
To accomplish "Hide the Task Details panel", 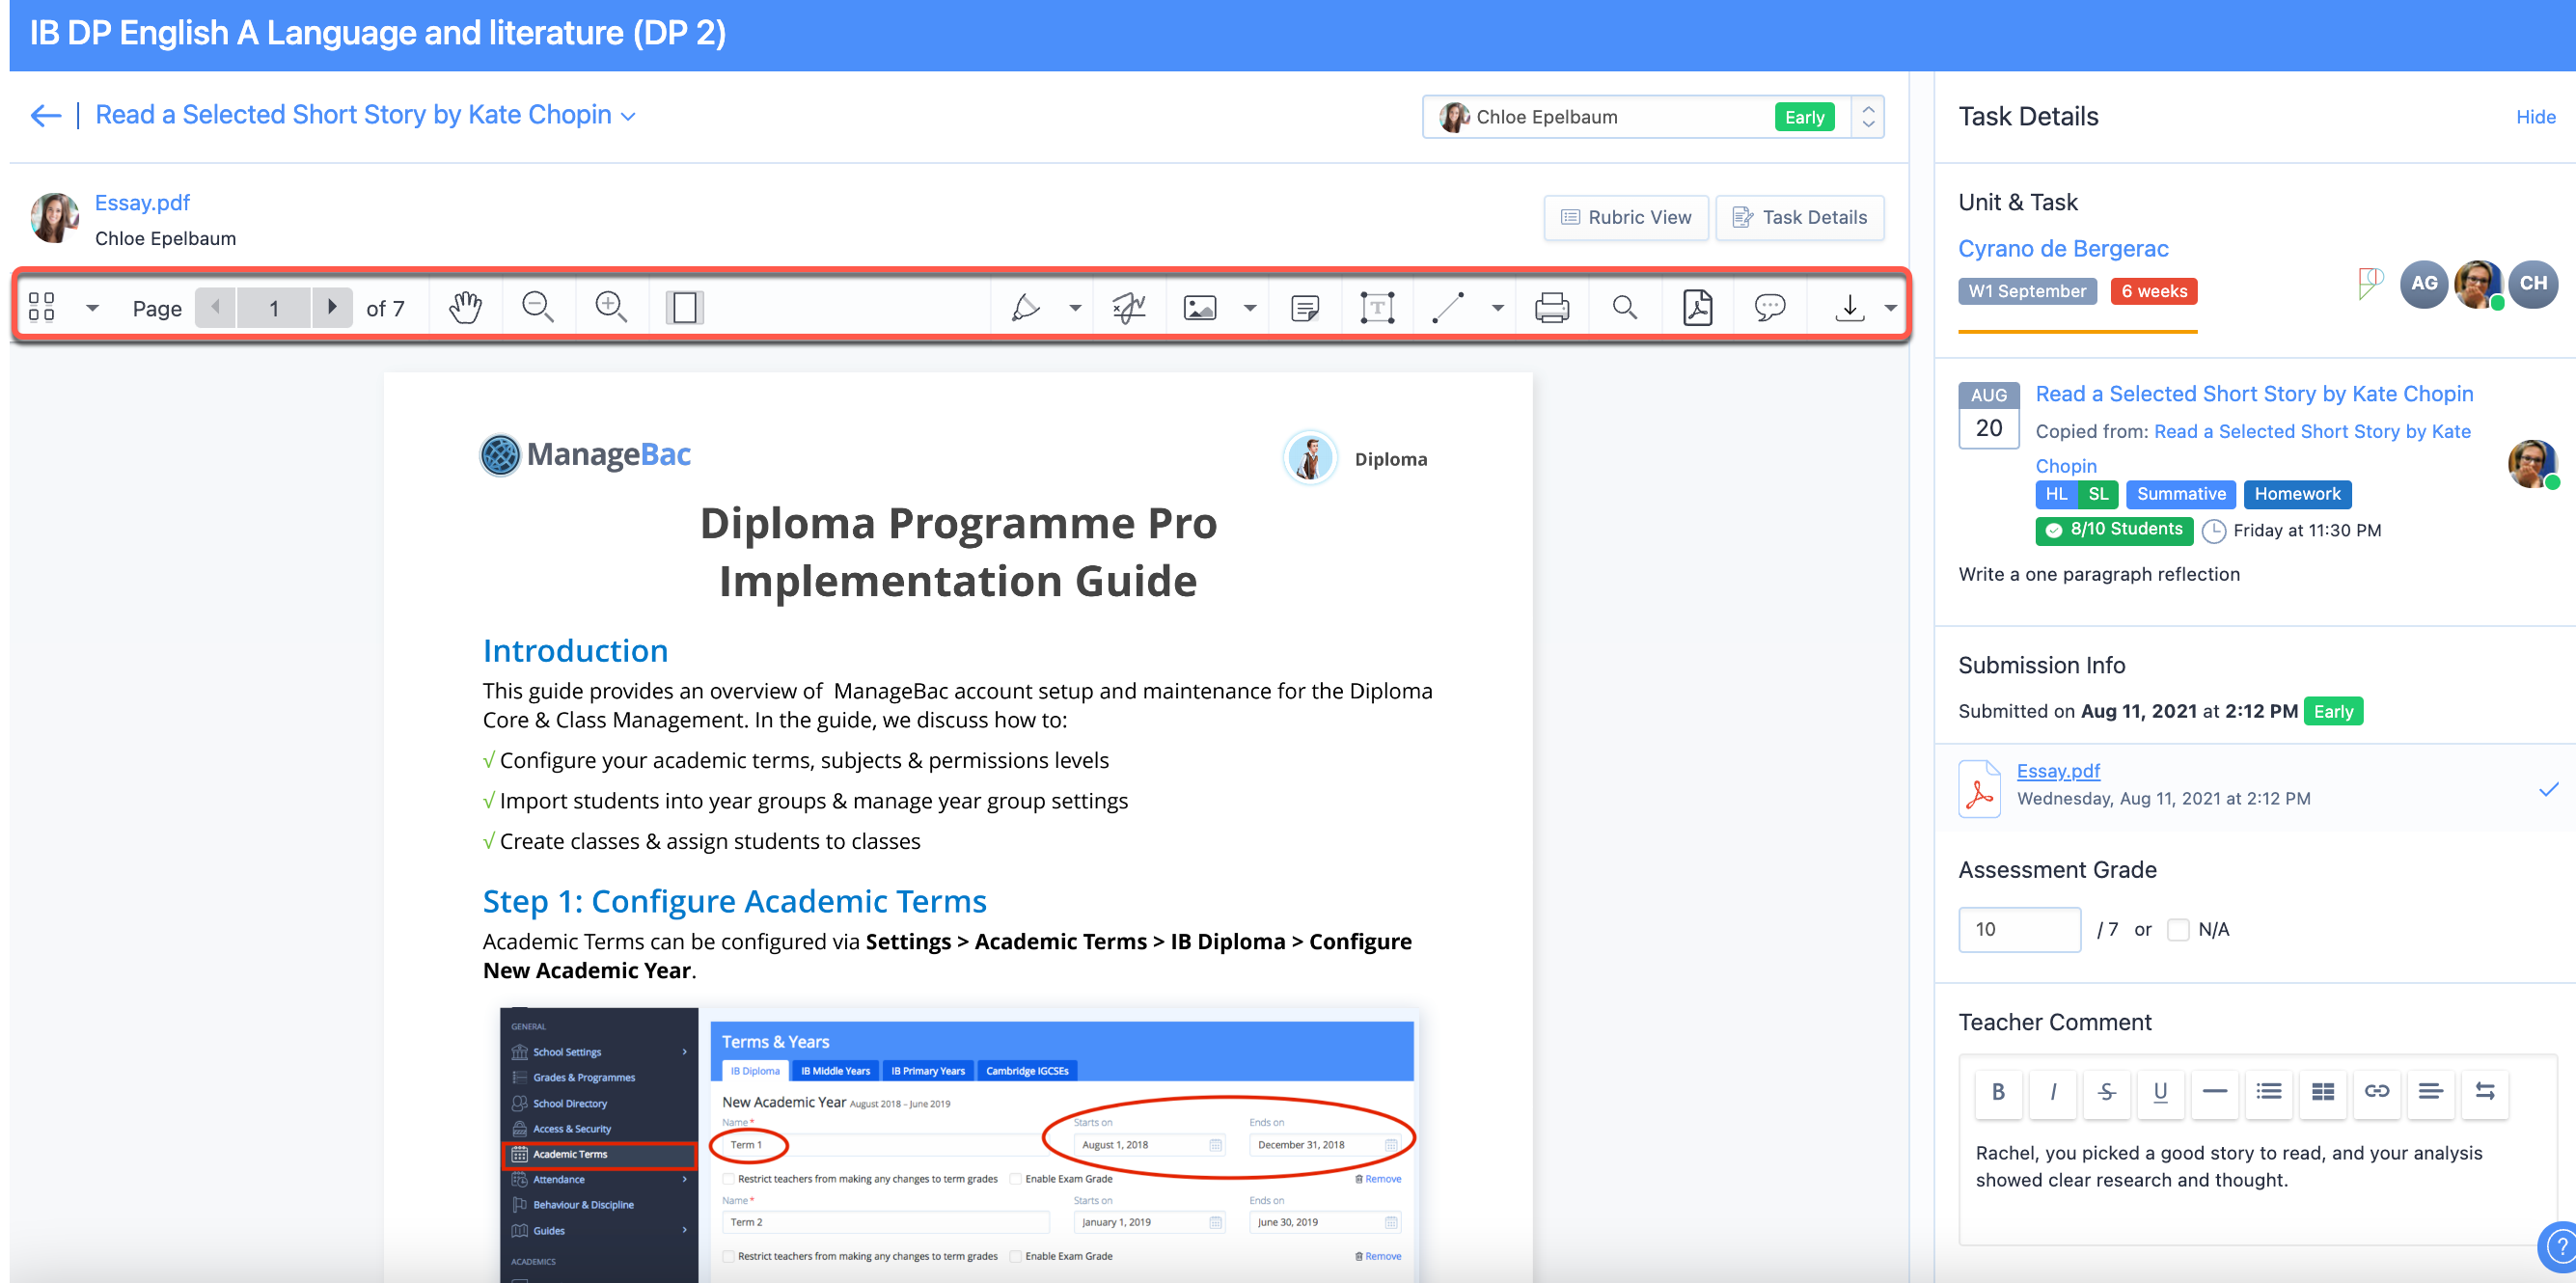I will click(2535, 117).
